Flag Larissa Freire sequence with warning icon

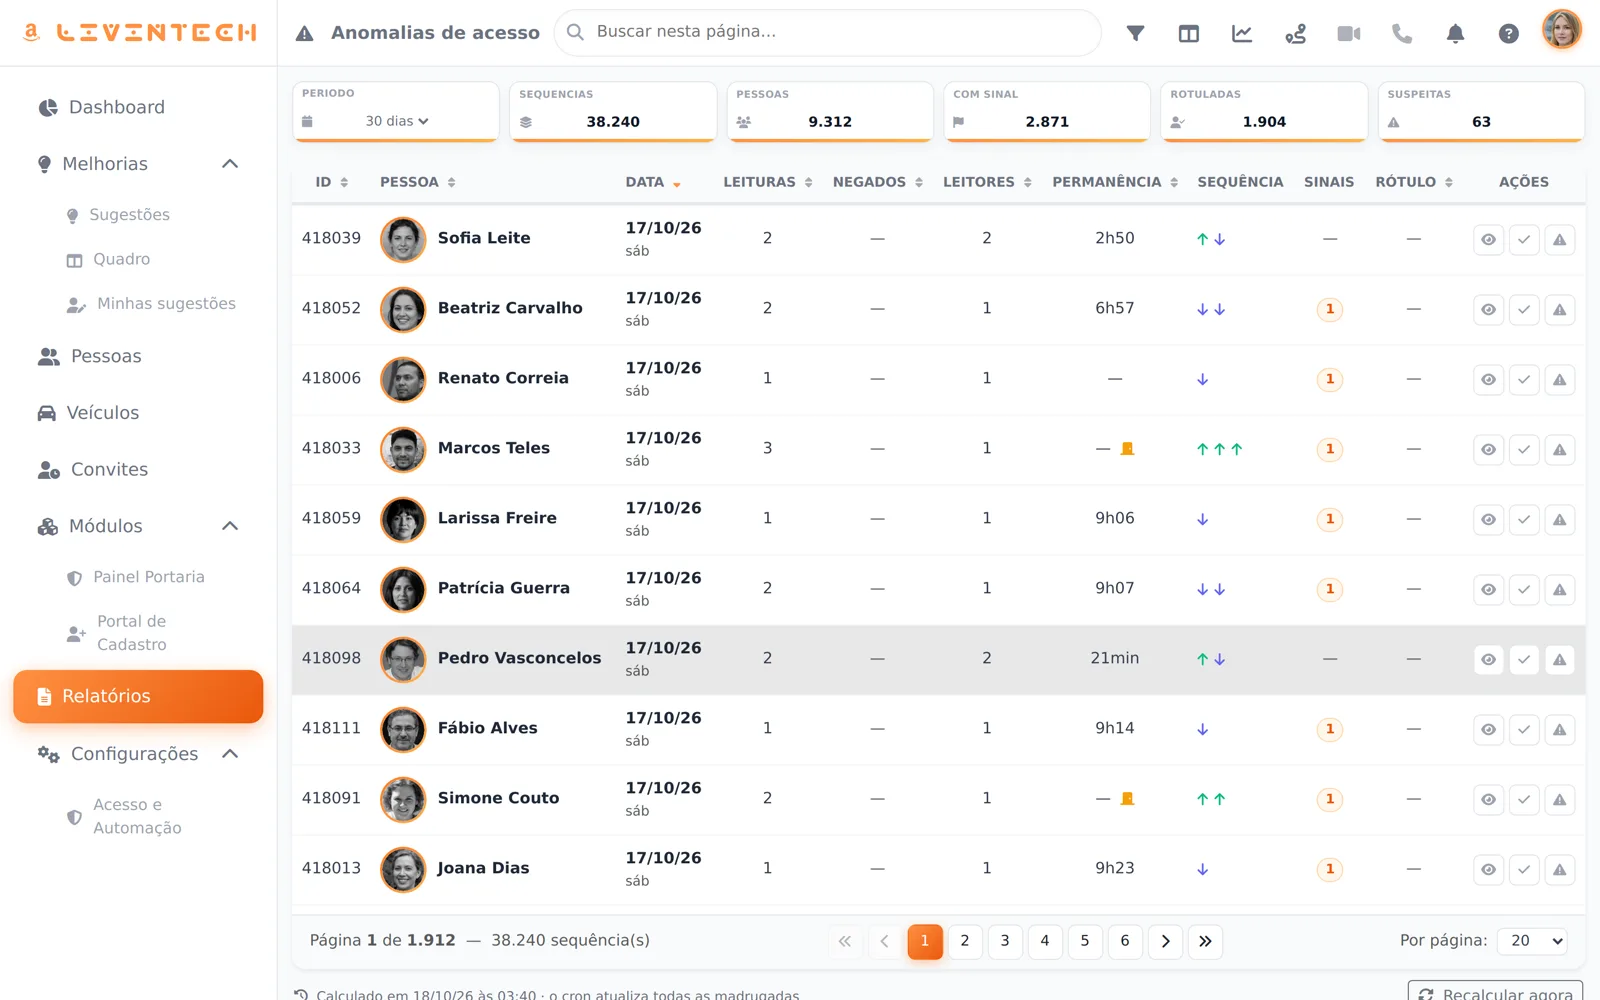[x=1560, y=519]
